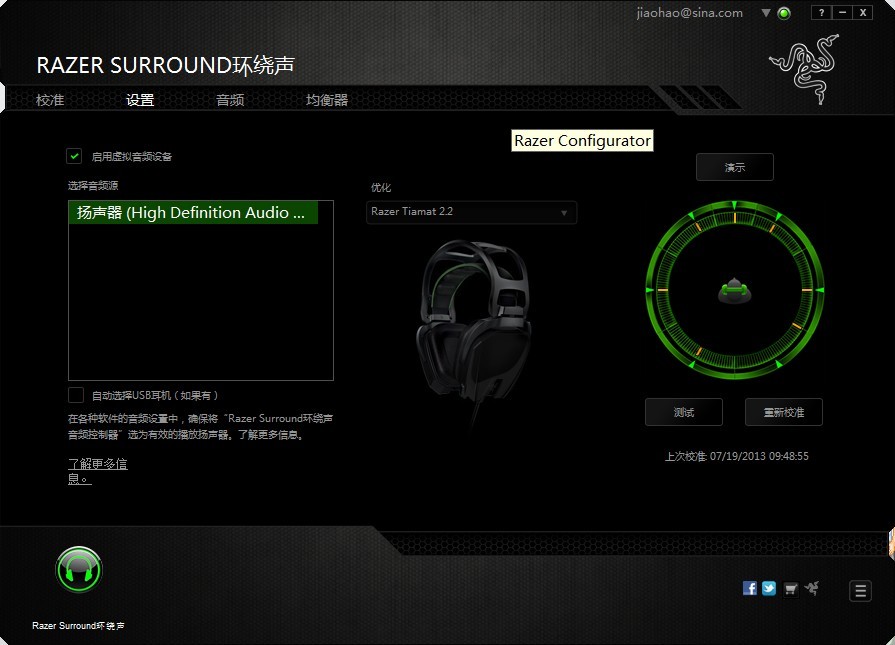The width and height of the screenshot is (895, 645).
Task: Click the Razer Tiamat headset image
Action: (x=474, y=322)
